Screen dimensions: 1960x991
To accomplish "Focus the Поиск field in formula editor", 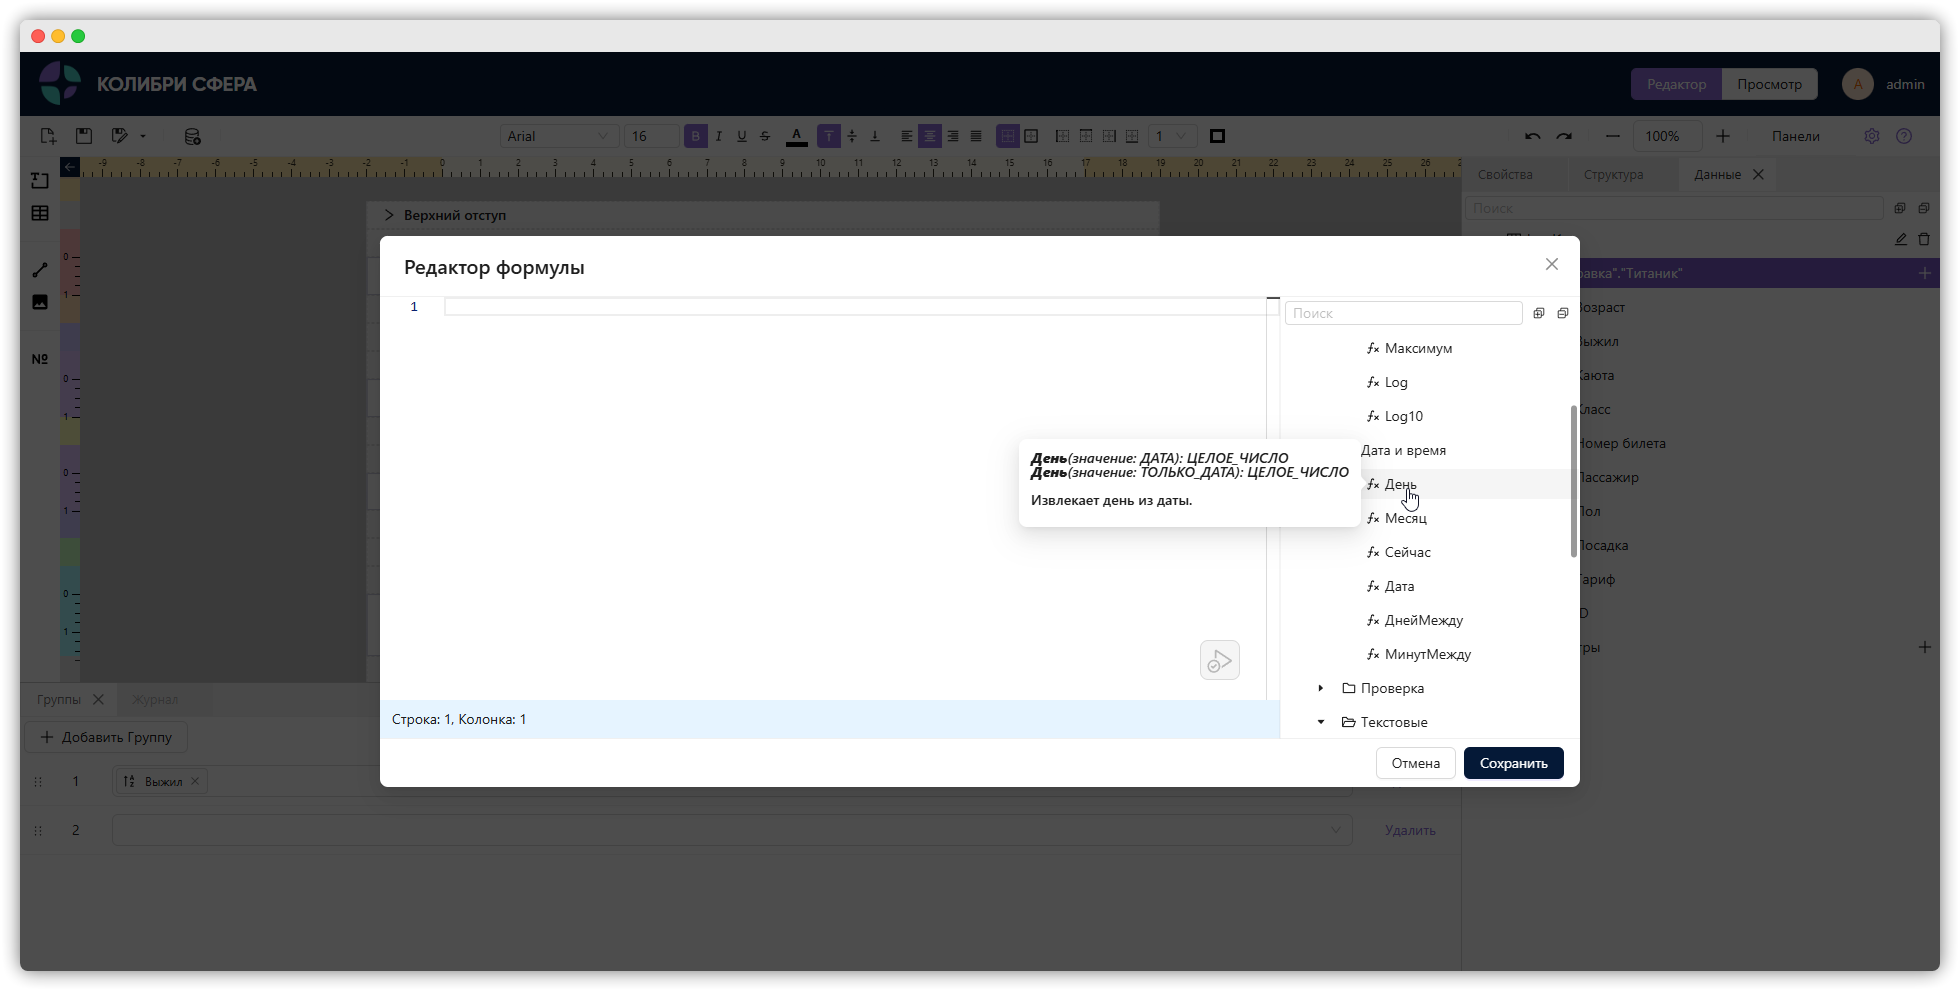I will [1403, 313].
